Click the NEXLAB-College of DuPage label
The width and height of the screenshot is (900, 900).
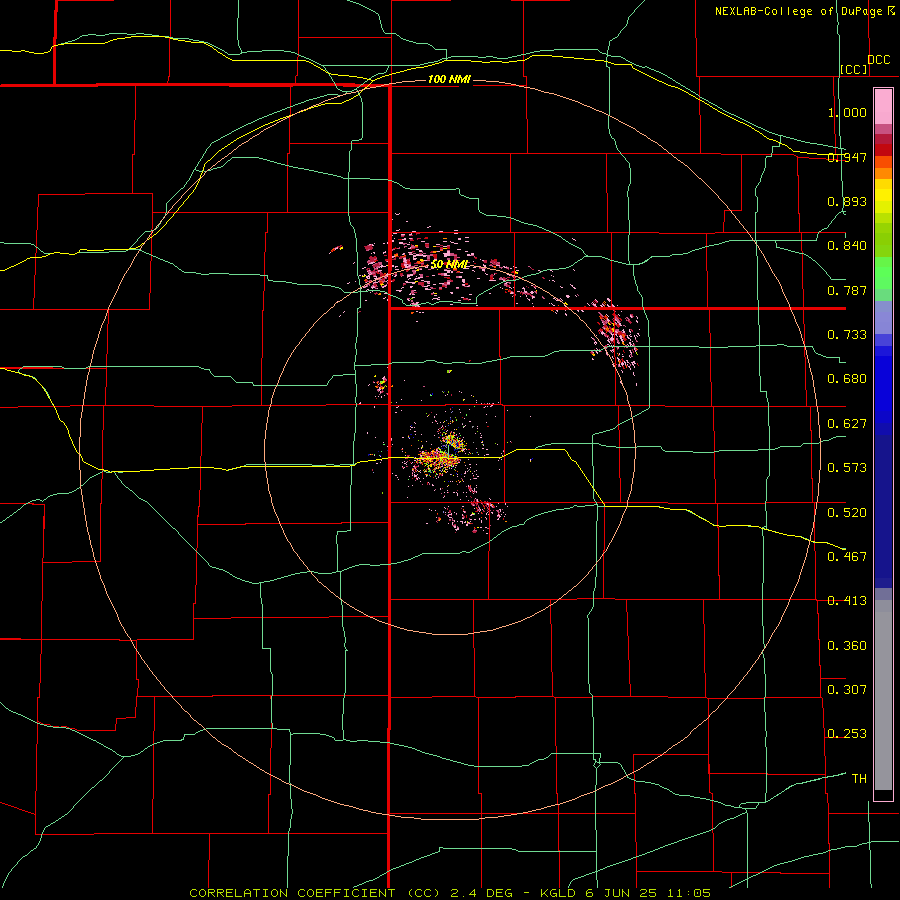coord(798,11)
